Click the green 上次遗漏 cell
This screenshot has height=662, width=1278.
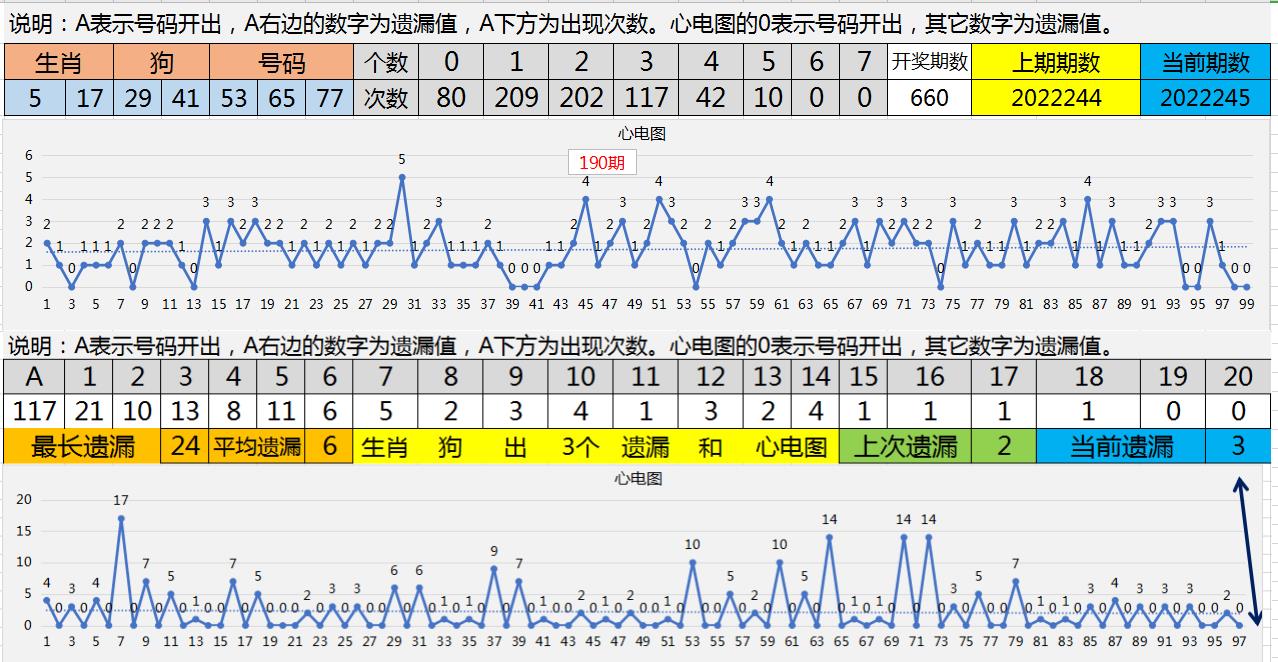[905, 446]
